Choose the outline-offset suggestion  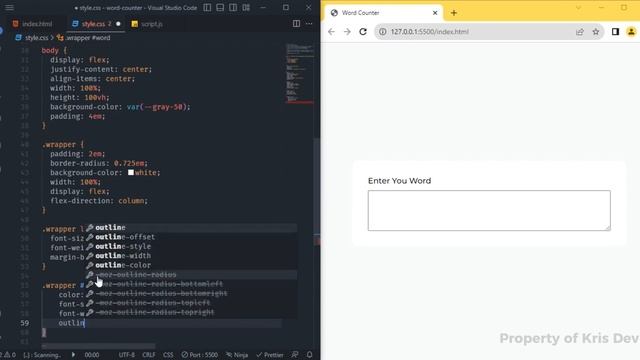191,237
